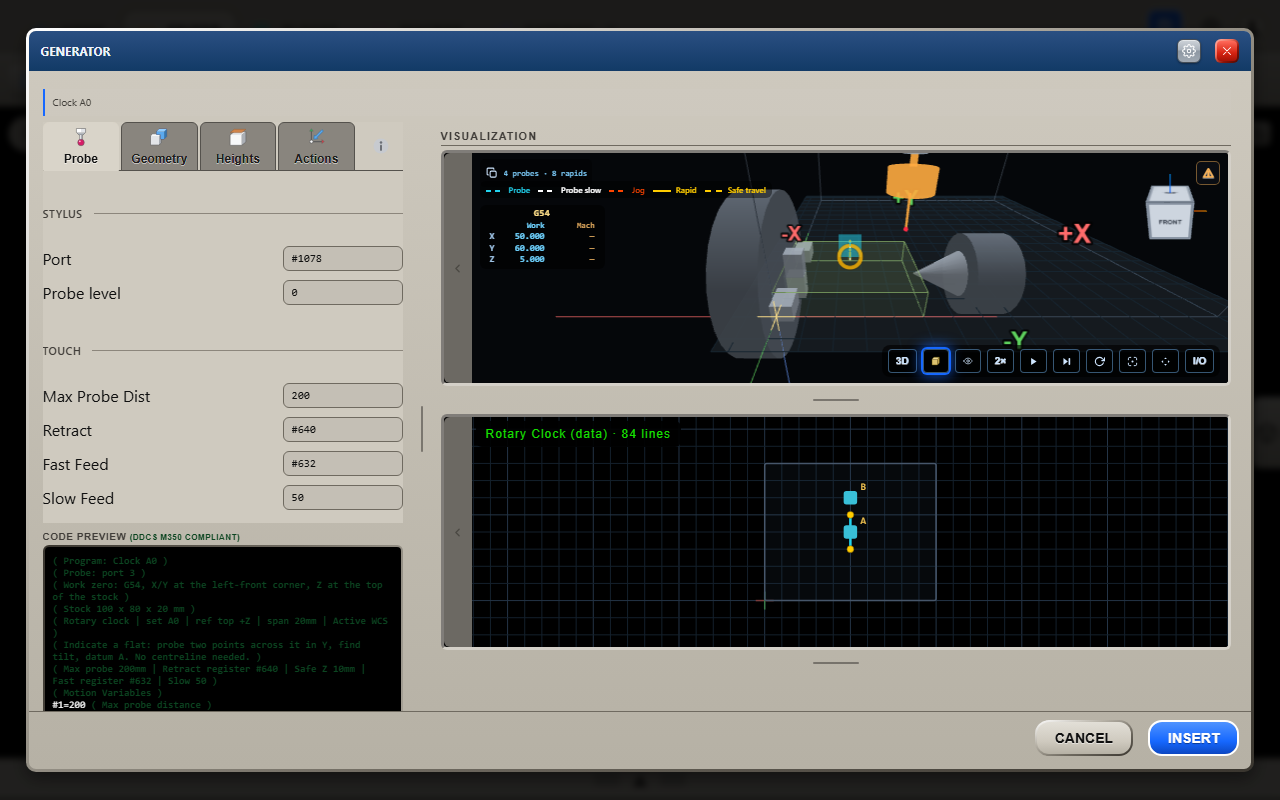Toggle the solid stock cube view
The image size is (1280, 800).
point(935,361)
